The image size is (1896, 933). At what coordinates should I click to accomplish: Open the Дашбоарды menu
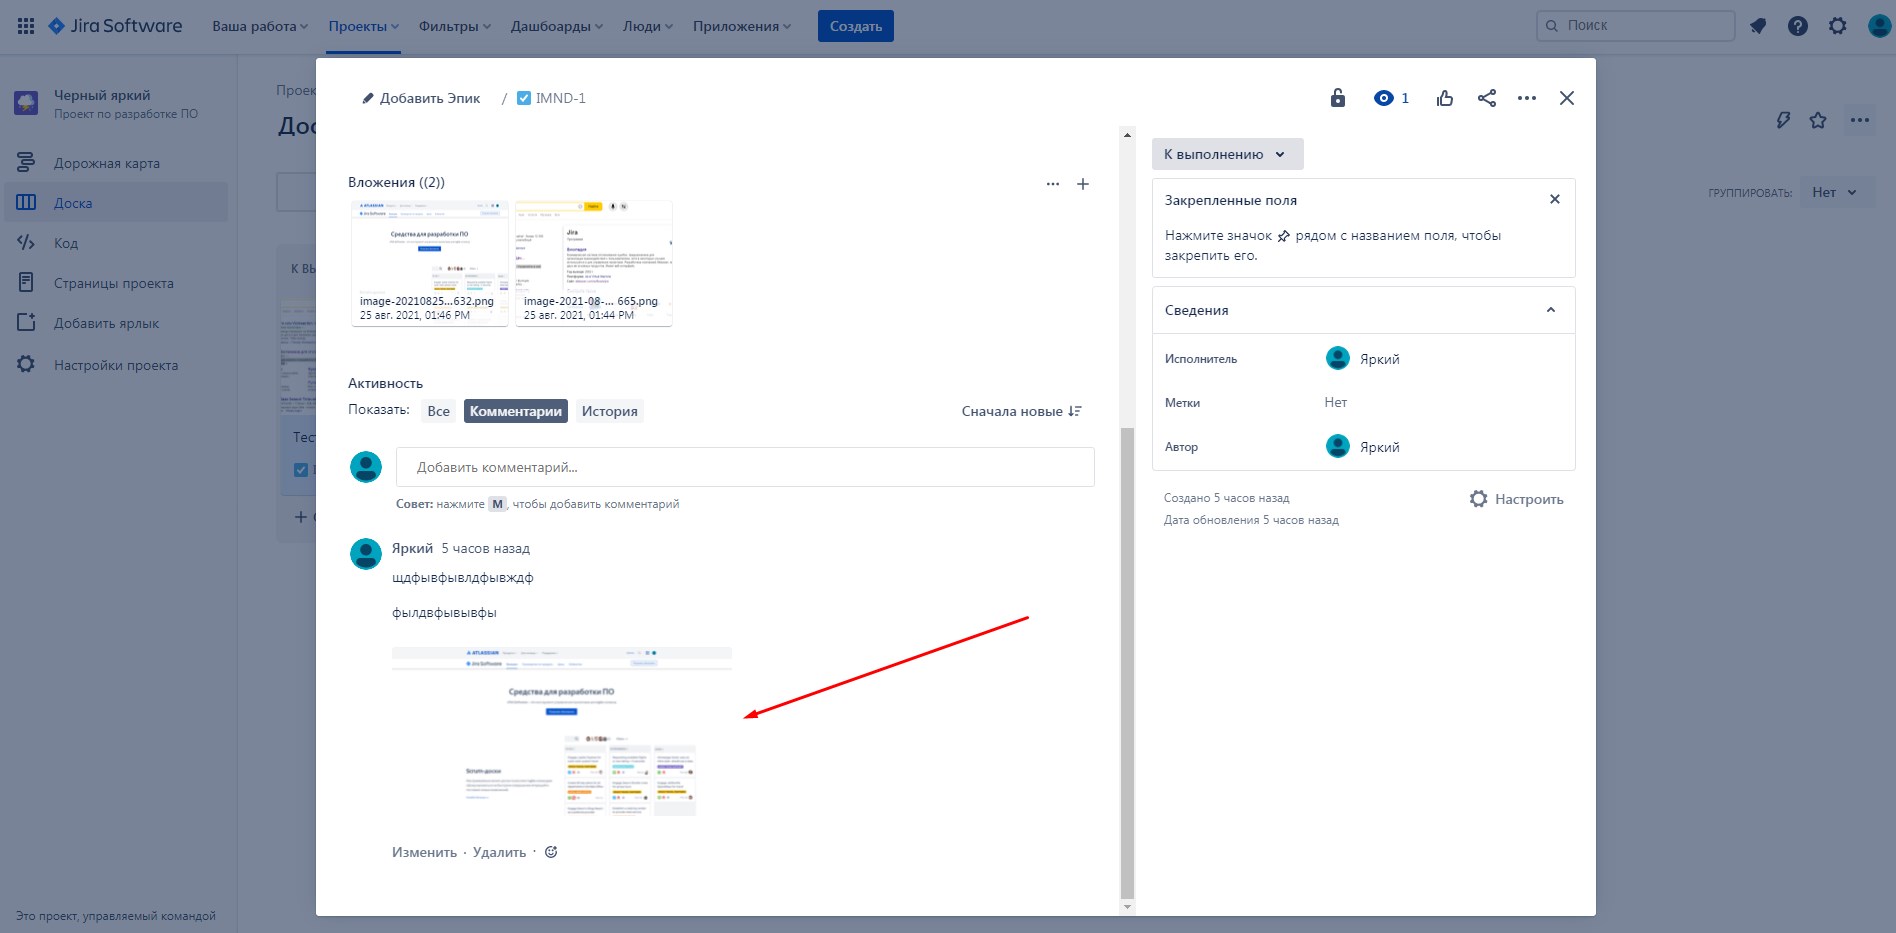(x=557, y=26)
